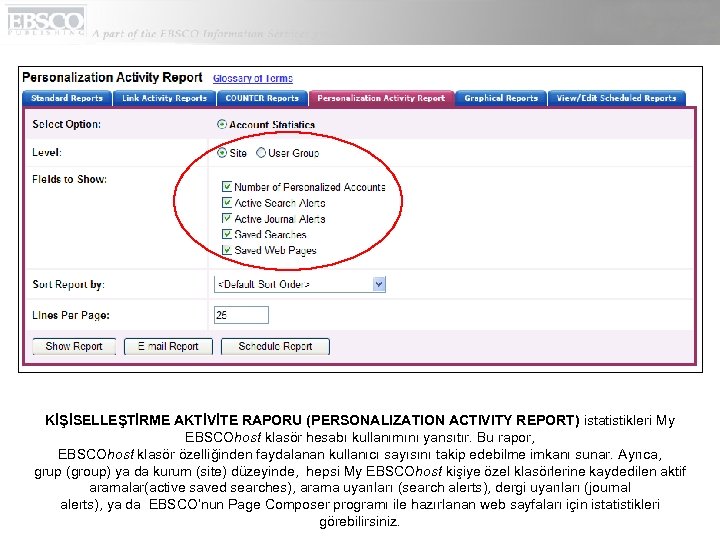Toggle the Saved Web Pages checkbox

pos(226,250)
